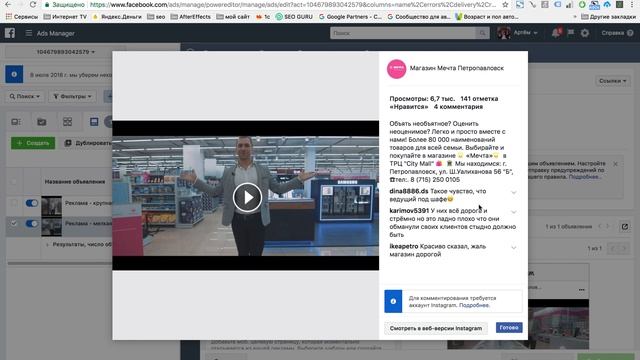Open settings gear in Ads Manager header
Screen dimensions: 640x360
pyautogui.click(x=585, y=33)
